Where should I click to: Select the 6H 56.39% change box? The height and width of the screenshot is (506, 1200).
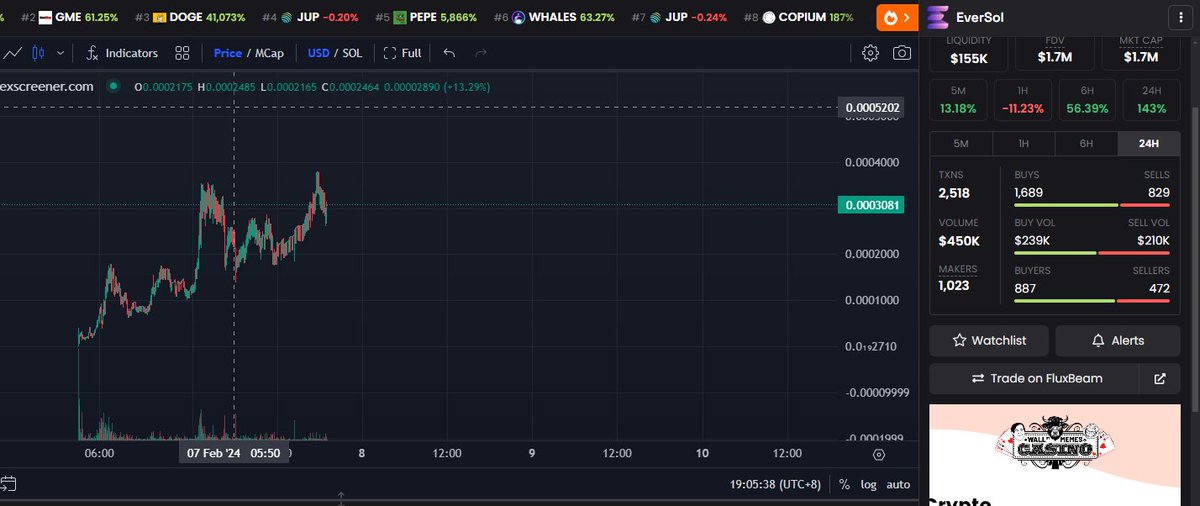tap(1086, 100)
